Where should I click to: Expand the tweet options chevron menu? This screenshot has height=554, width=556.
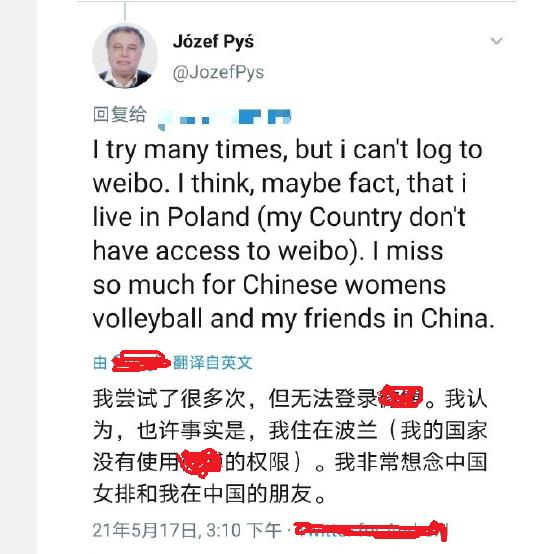tap(496, 41)
